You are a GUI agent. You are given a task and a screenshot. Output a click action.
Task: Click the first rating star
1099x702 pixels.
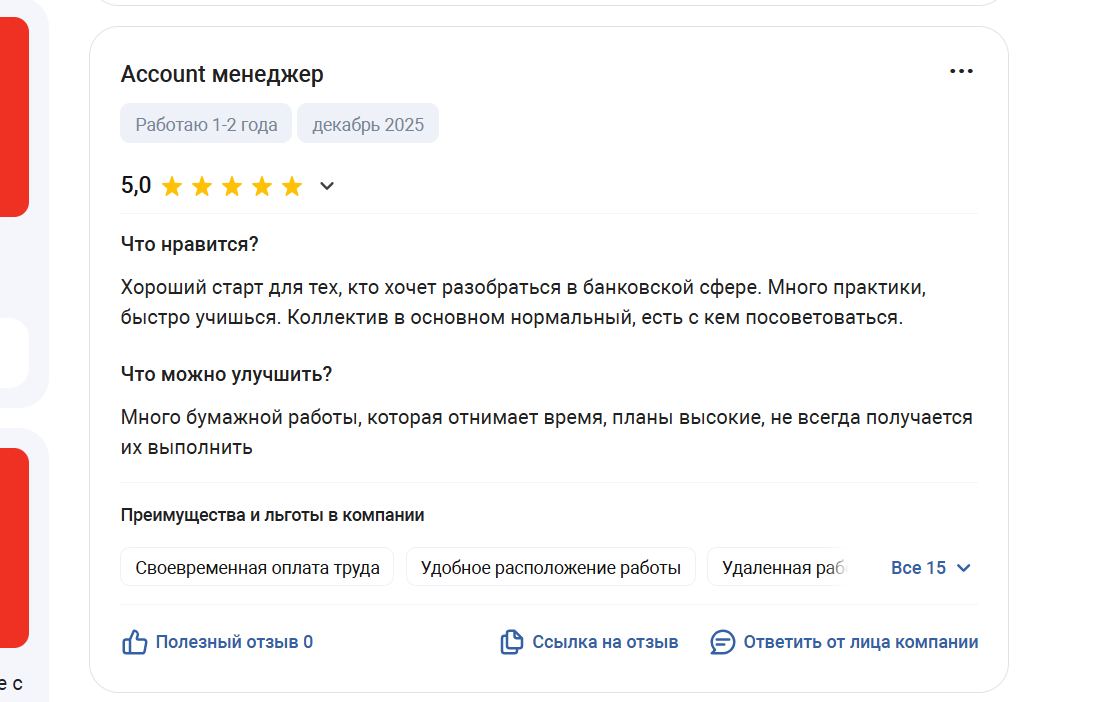pyautogui.click(x=172, y=187)
